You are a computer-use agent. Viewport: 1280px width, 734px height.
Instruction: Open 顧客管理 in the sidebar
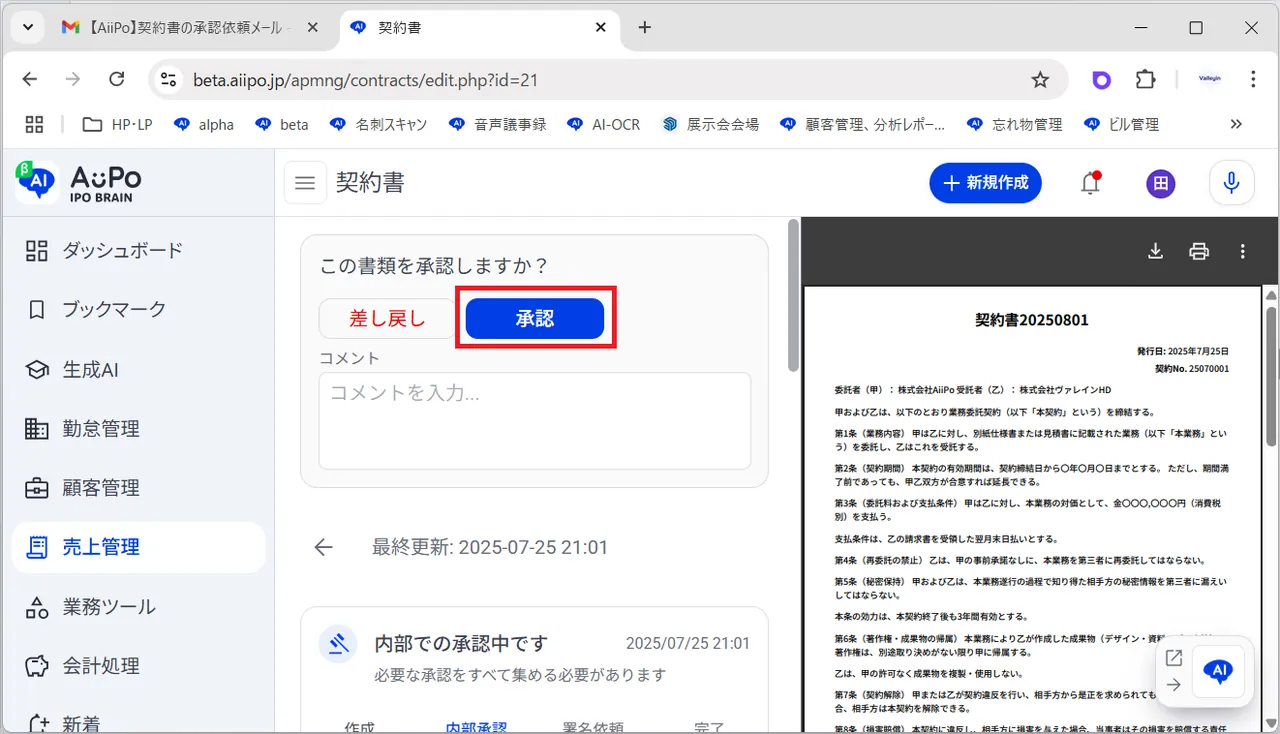[138, 488]
